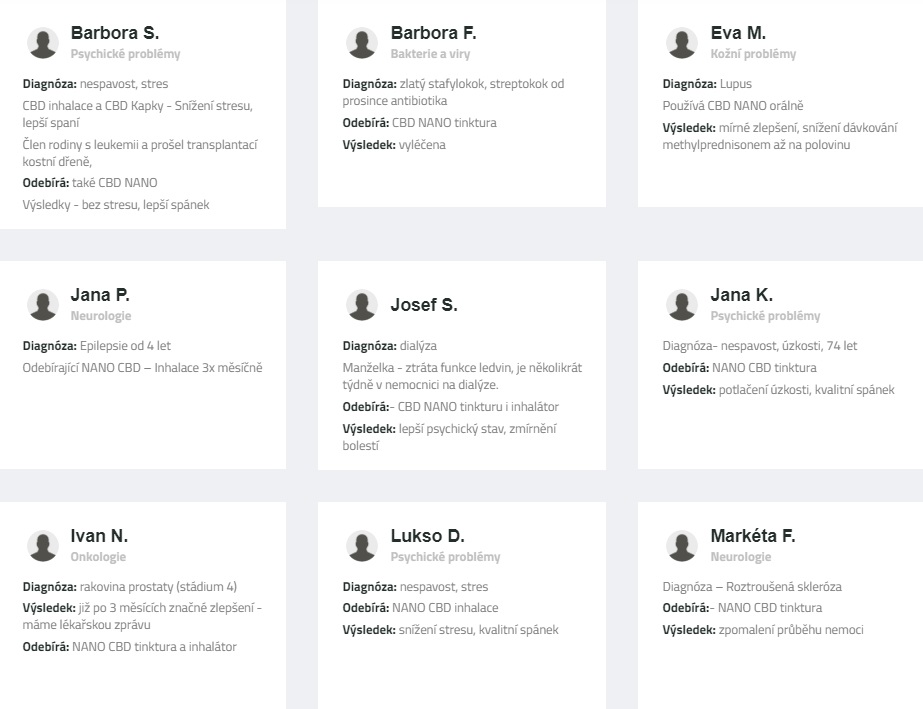923x709 pixels.
Task: Click Jana K. avatar icon
Action: point(682,305)
